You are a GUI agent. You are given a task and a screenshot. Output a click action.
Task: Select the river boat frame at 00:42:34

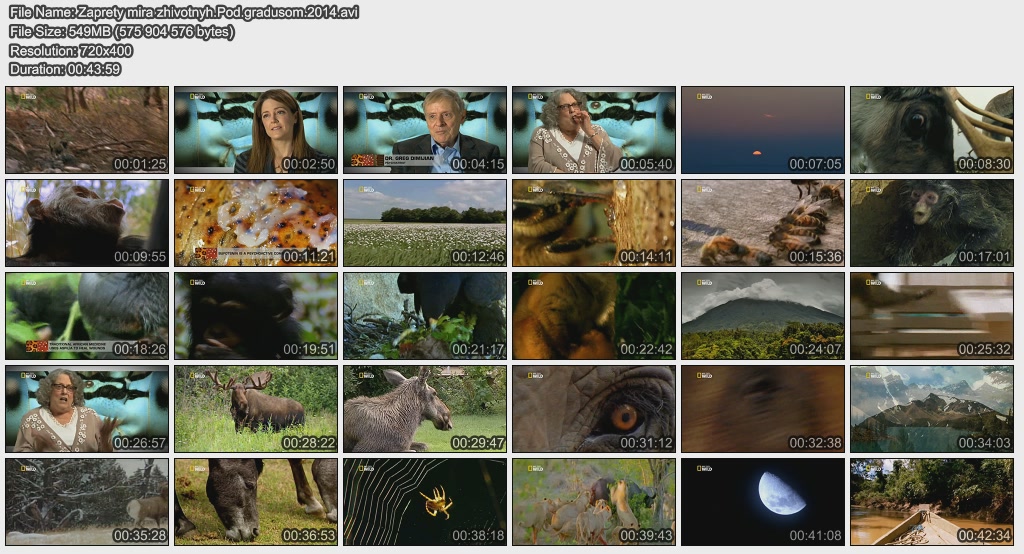click(x=932, y=501)
